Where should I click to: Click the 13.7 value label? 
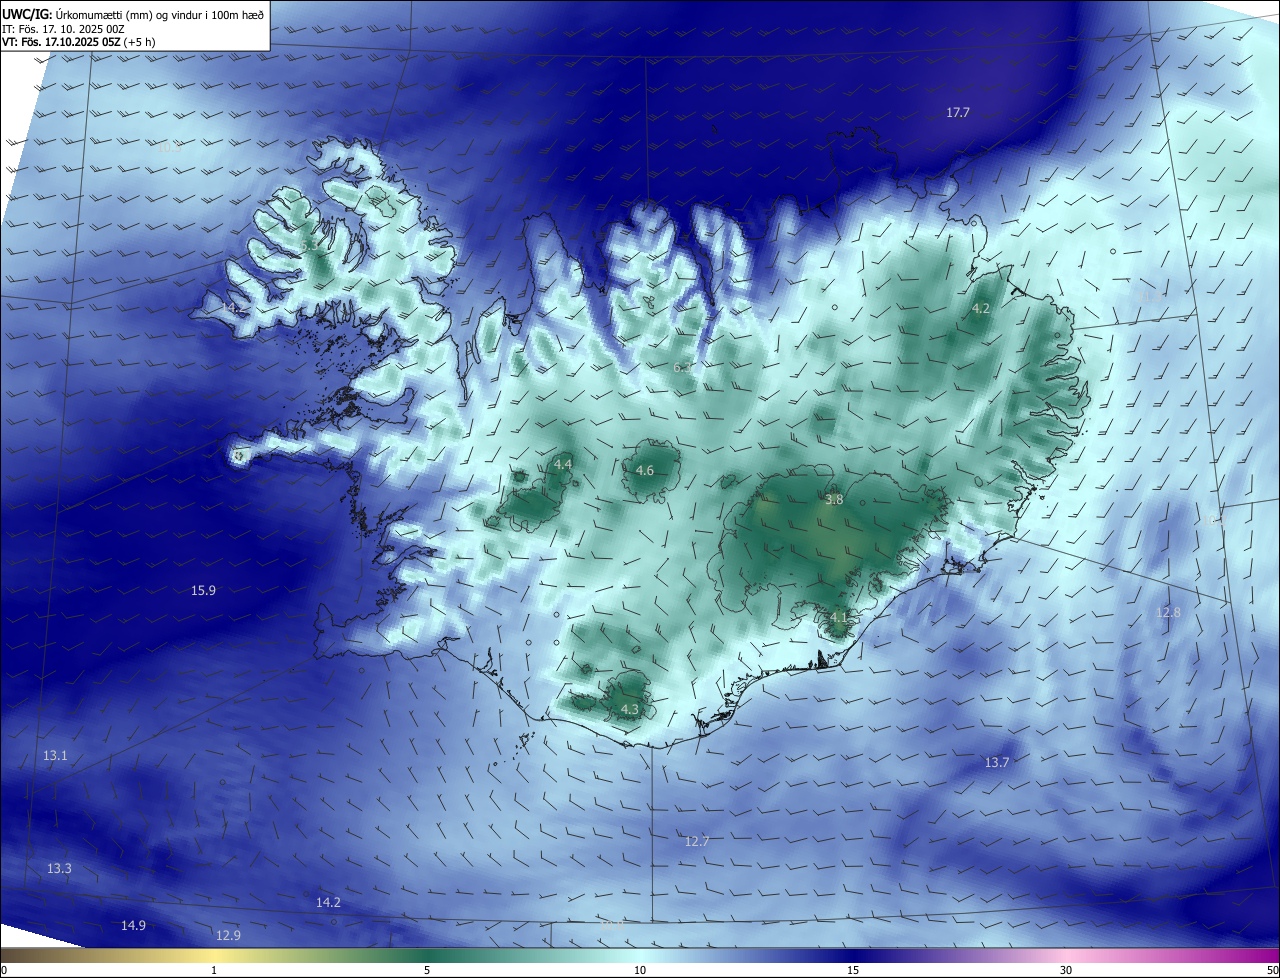click(x=997, y=763)
